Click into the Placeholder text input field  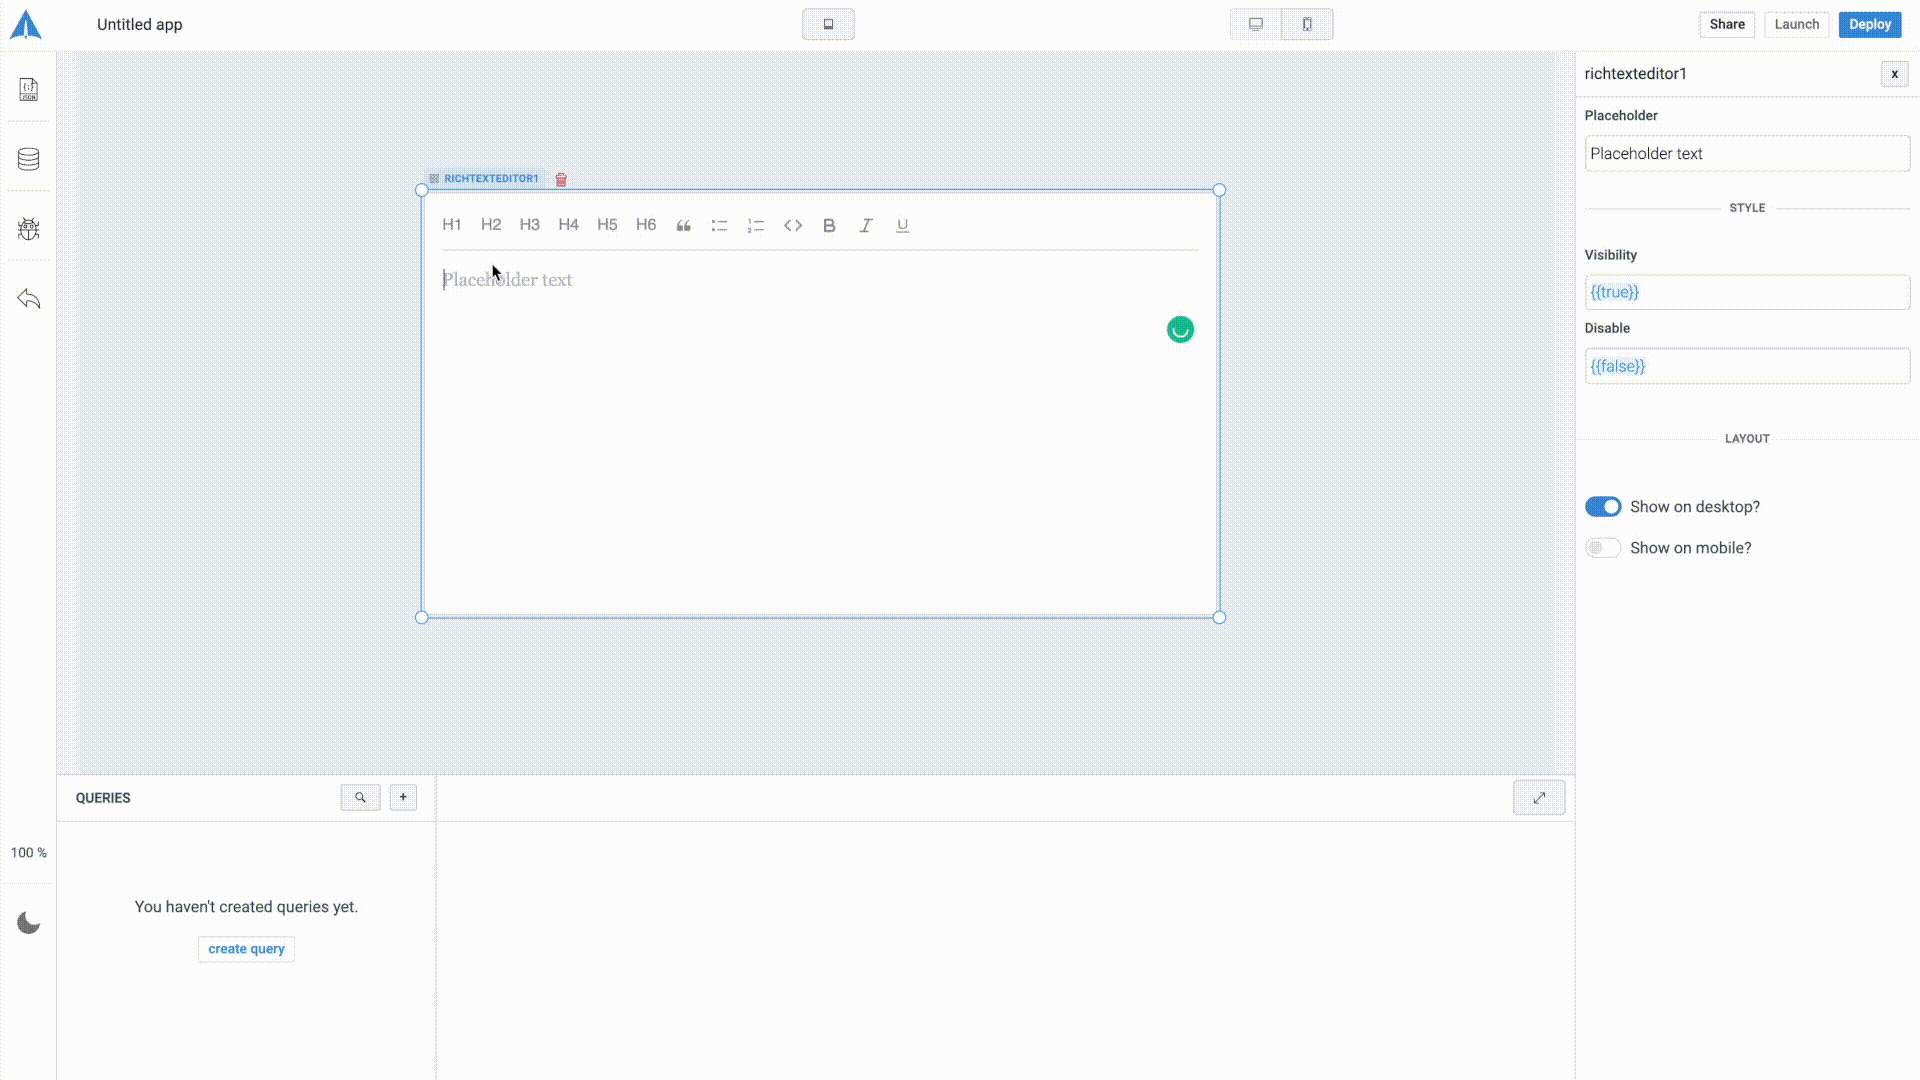pyautogui.click(x=1746, y=154)
